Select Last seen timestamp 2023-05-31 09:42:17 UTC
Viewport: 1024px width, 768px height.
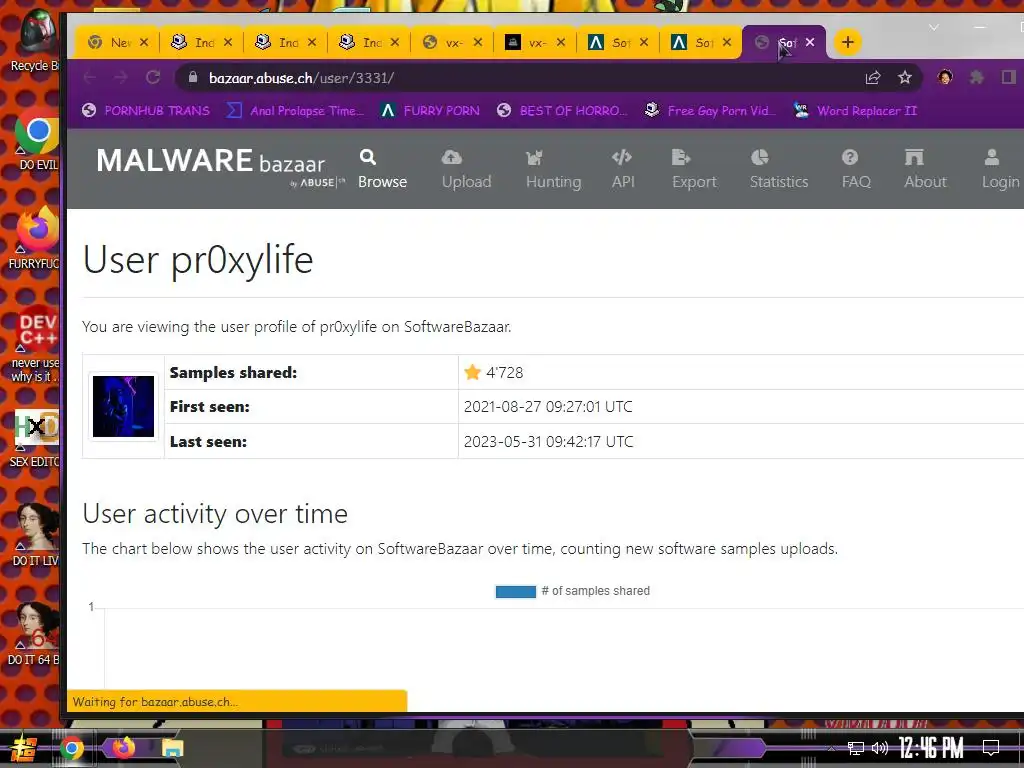pyautogui.click(x=549, y=441)
